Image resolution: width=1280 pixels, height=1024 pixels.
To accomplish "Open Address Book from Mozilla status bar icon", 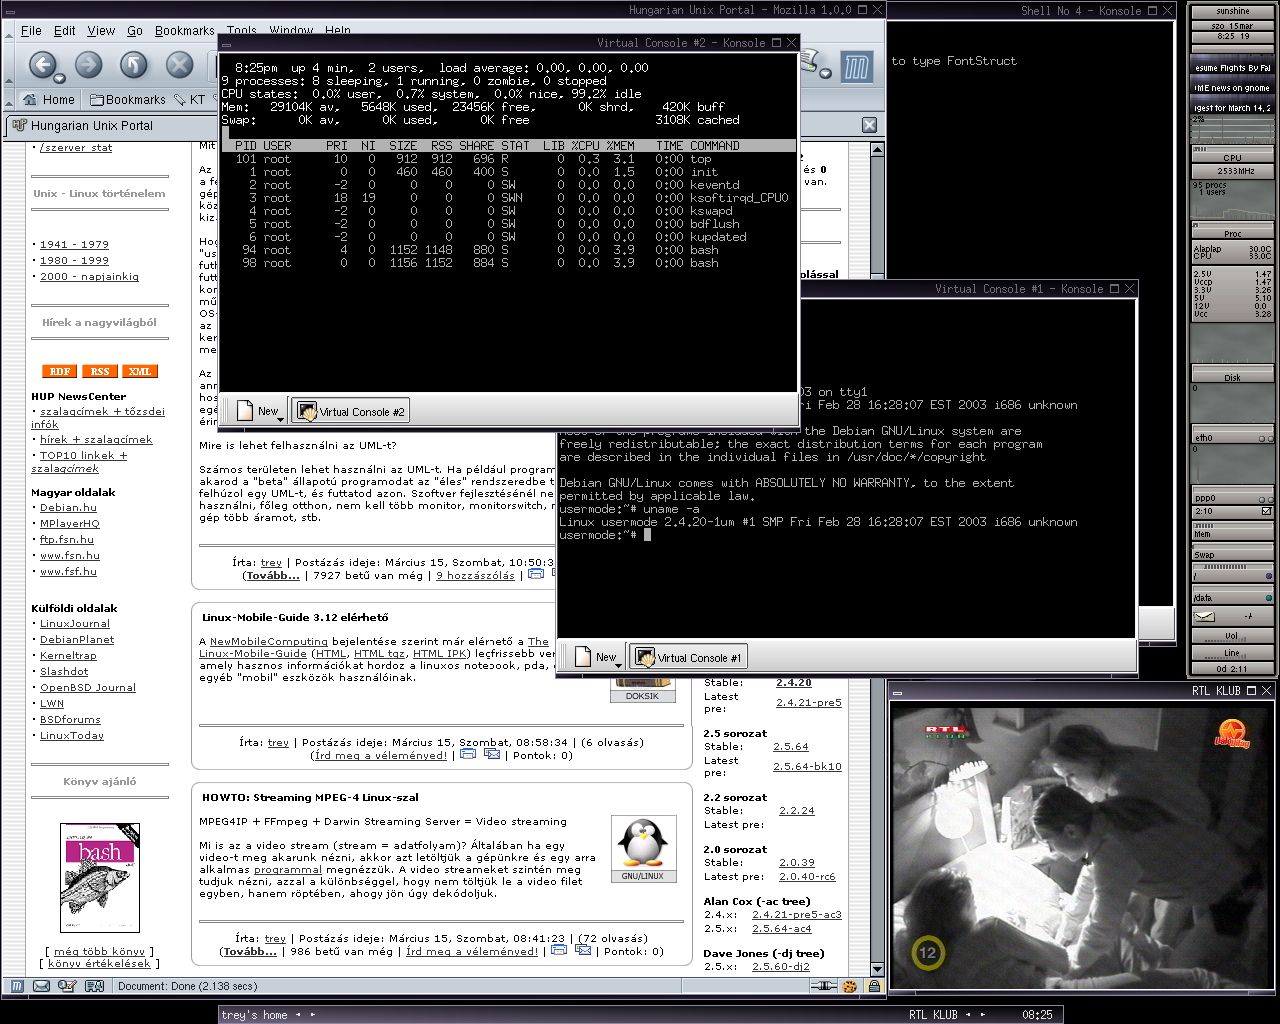I will click(95, 986).
